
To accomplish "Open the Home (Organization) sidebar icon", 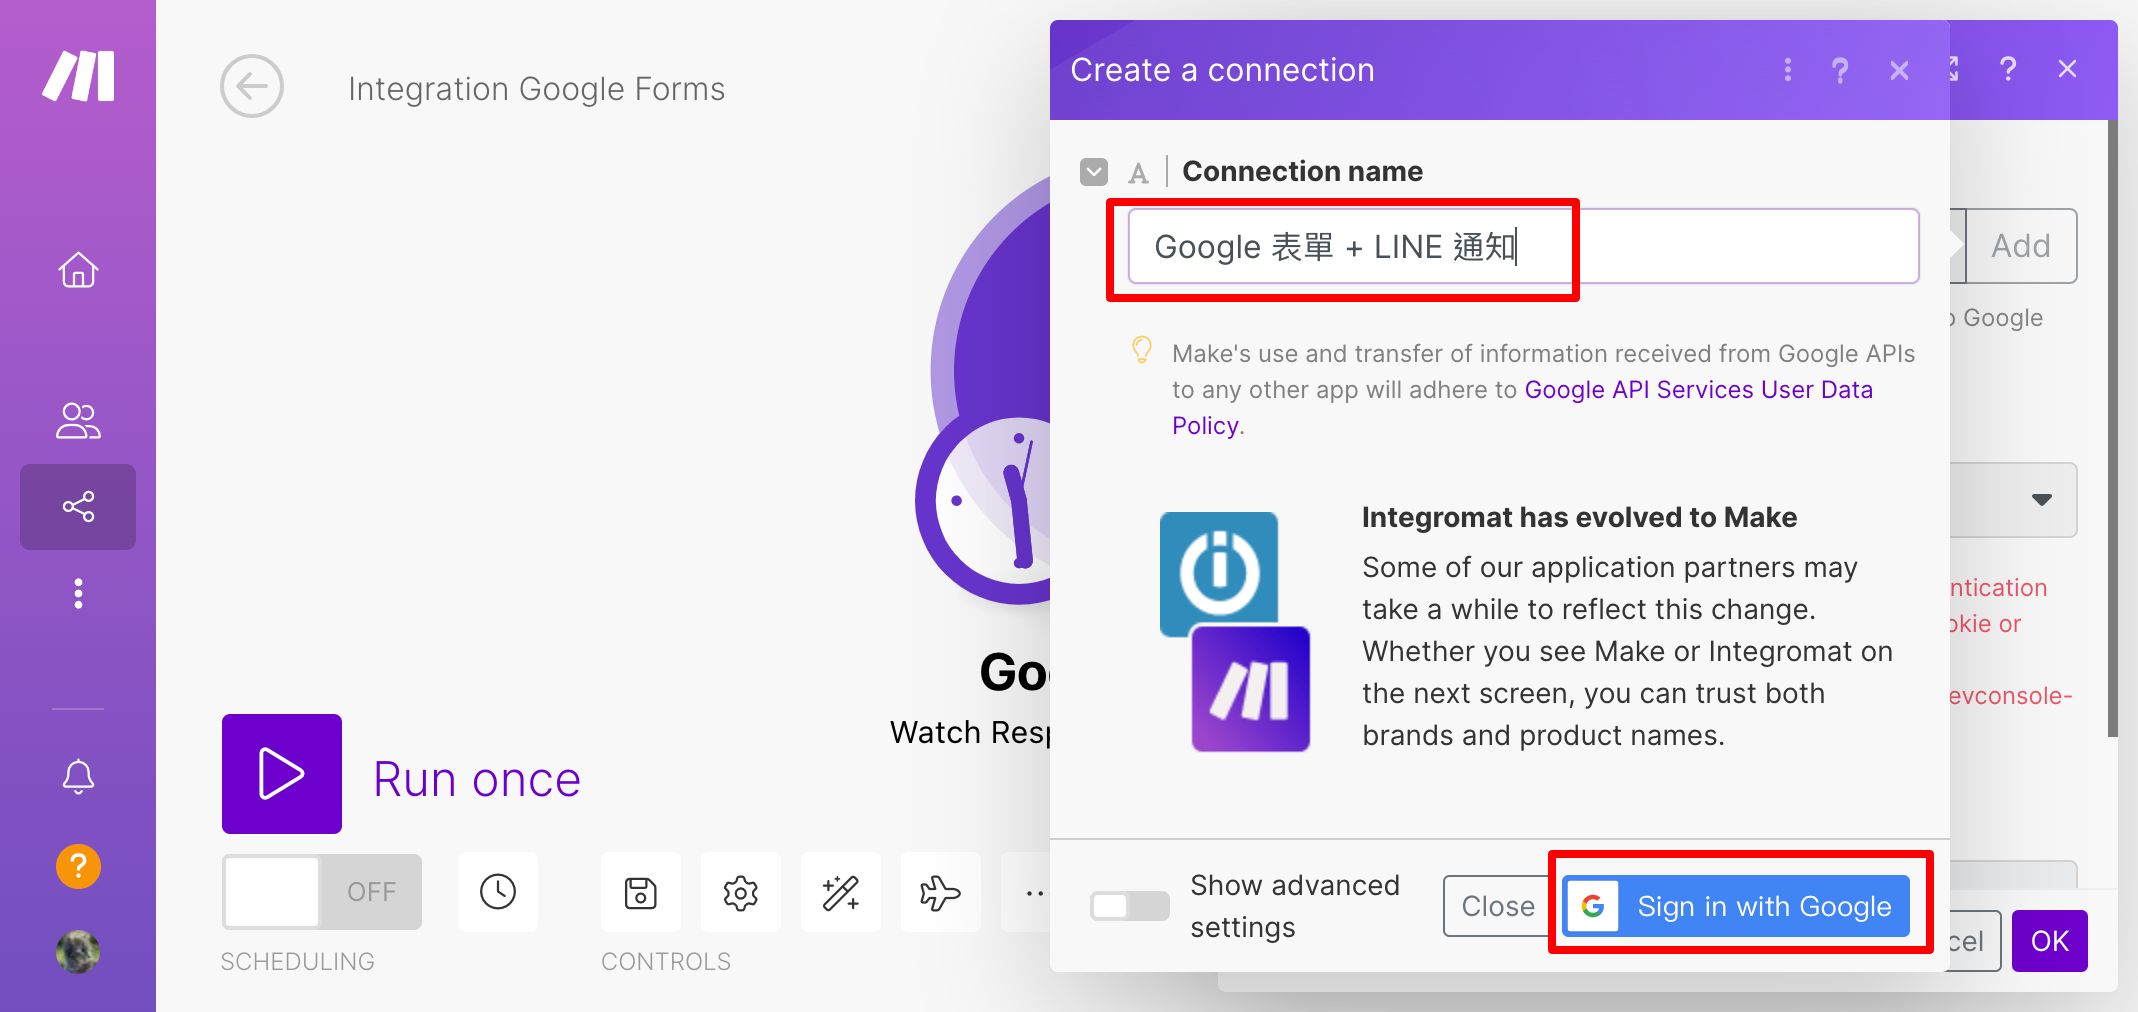I will click(x=78, y=270).
